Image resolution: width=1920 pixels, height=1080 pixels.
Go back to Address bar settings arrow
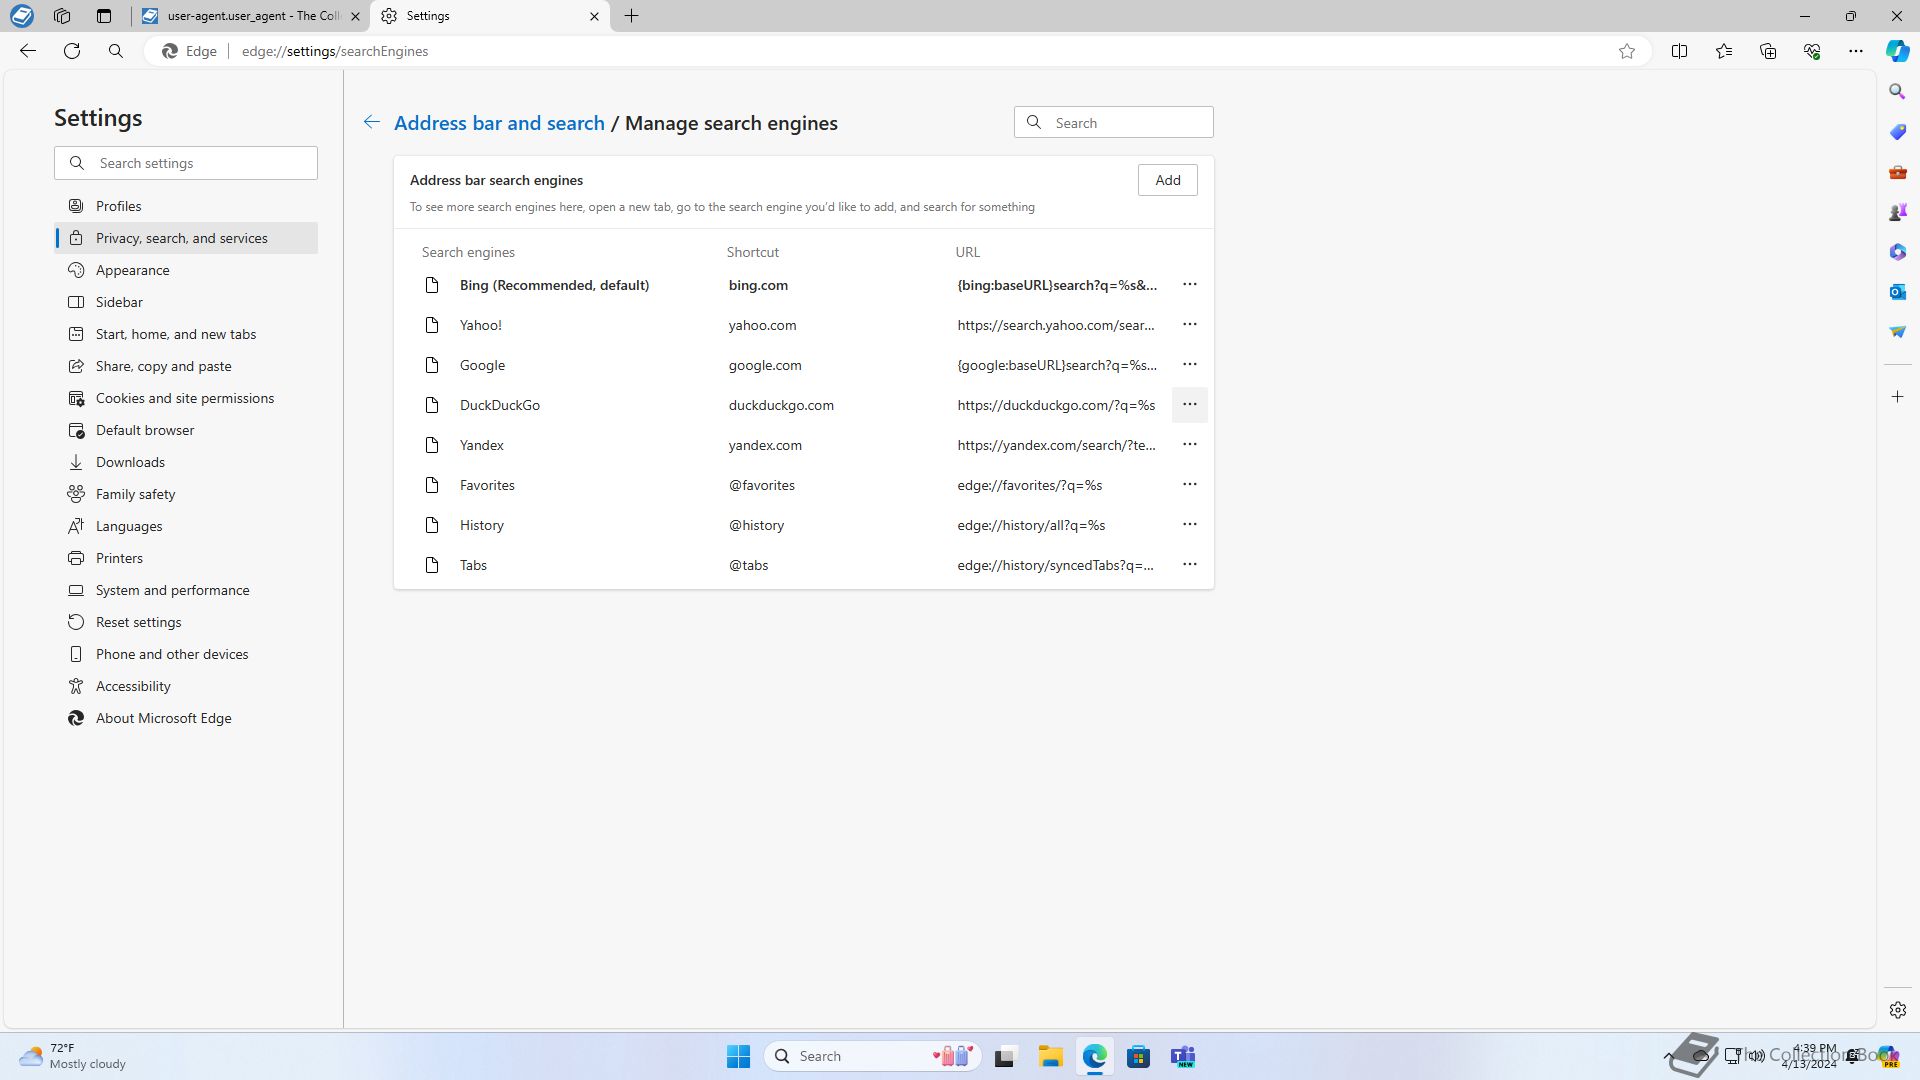tap(372, 122)
